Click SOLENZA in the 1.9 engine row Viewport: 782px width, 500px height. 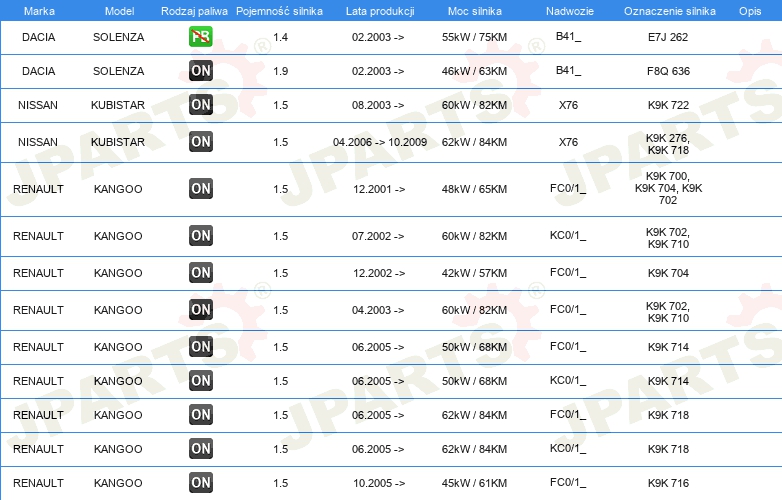click(x=118, y=71)
